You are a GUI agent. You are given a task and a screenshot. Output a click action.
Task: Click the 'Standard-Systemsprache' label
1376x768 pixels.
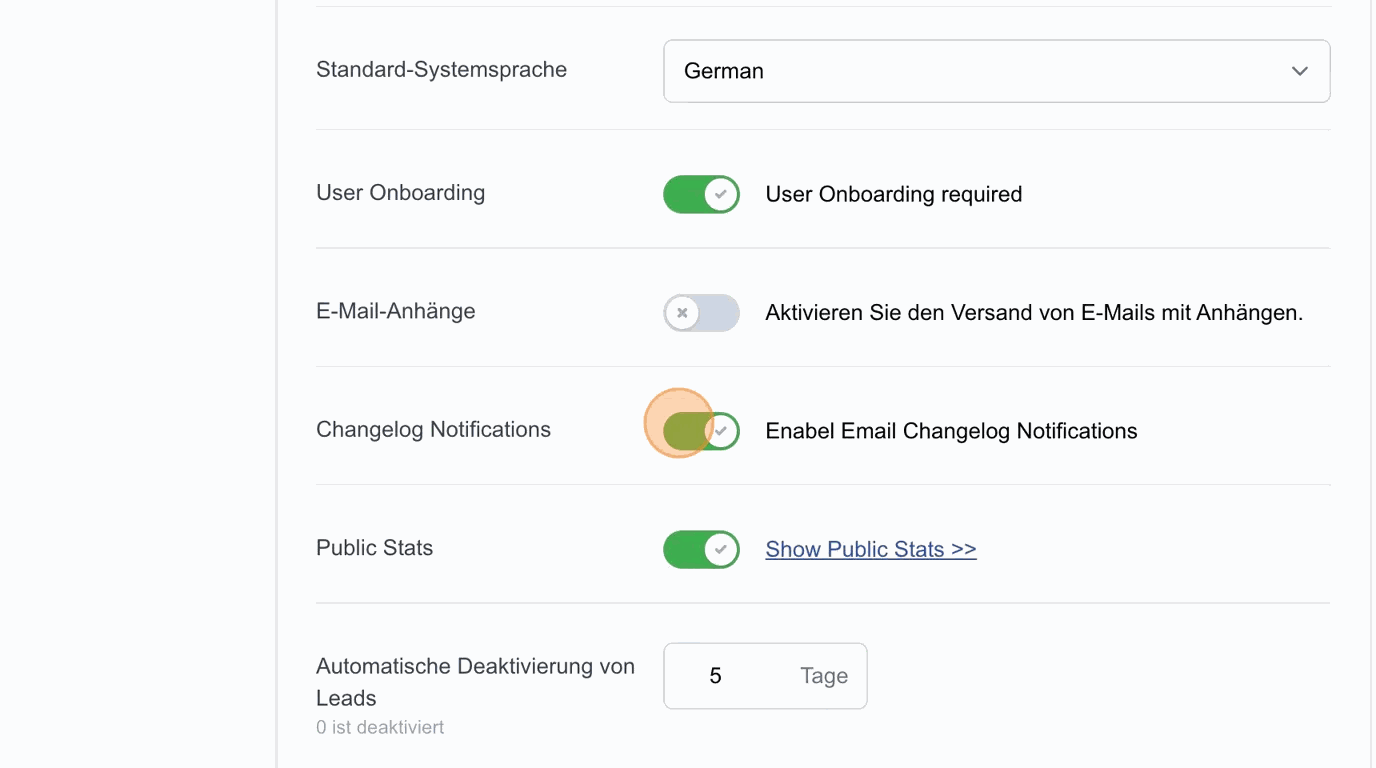pyautogui.click(x=441, y=70)
